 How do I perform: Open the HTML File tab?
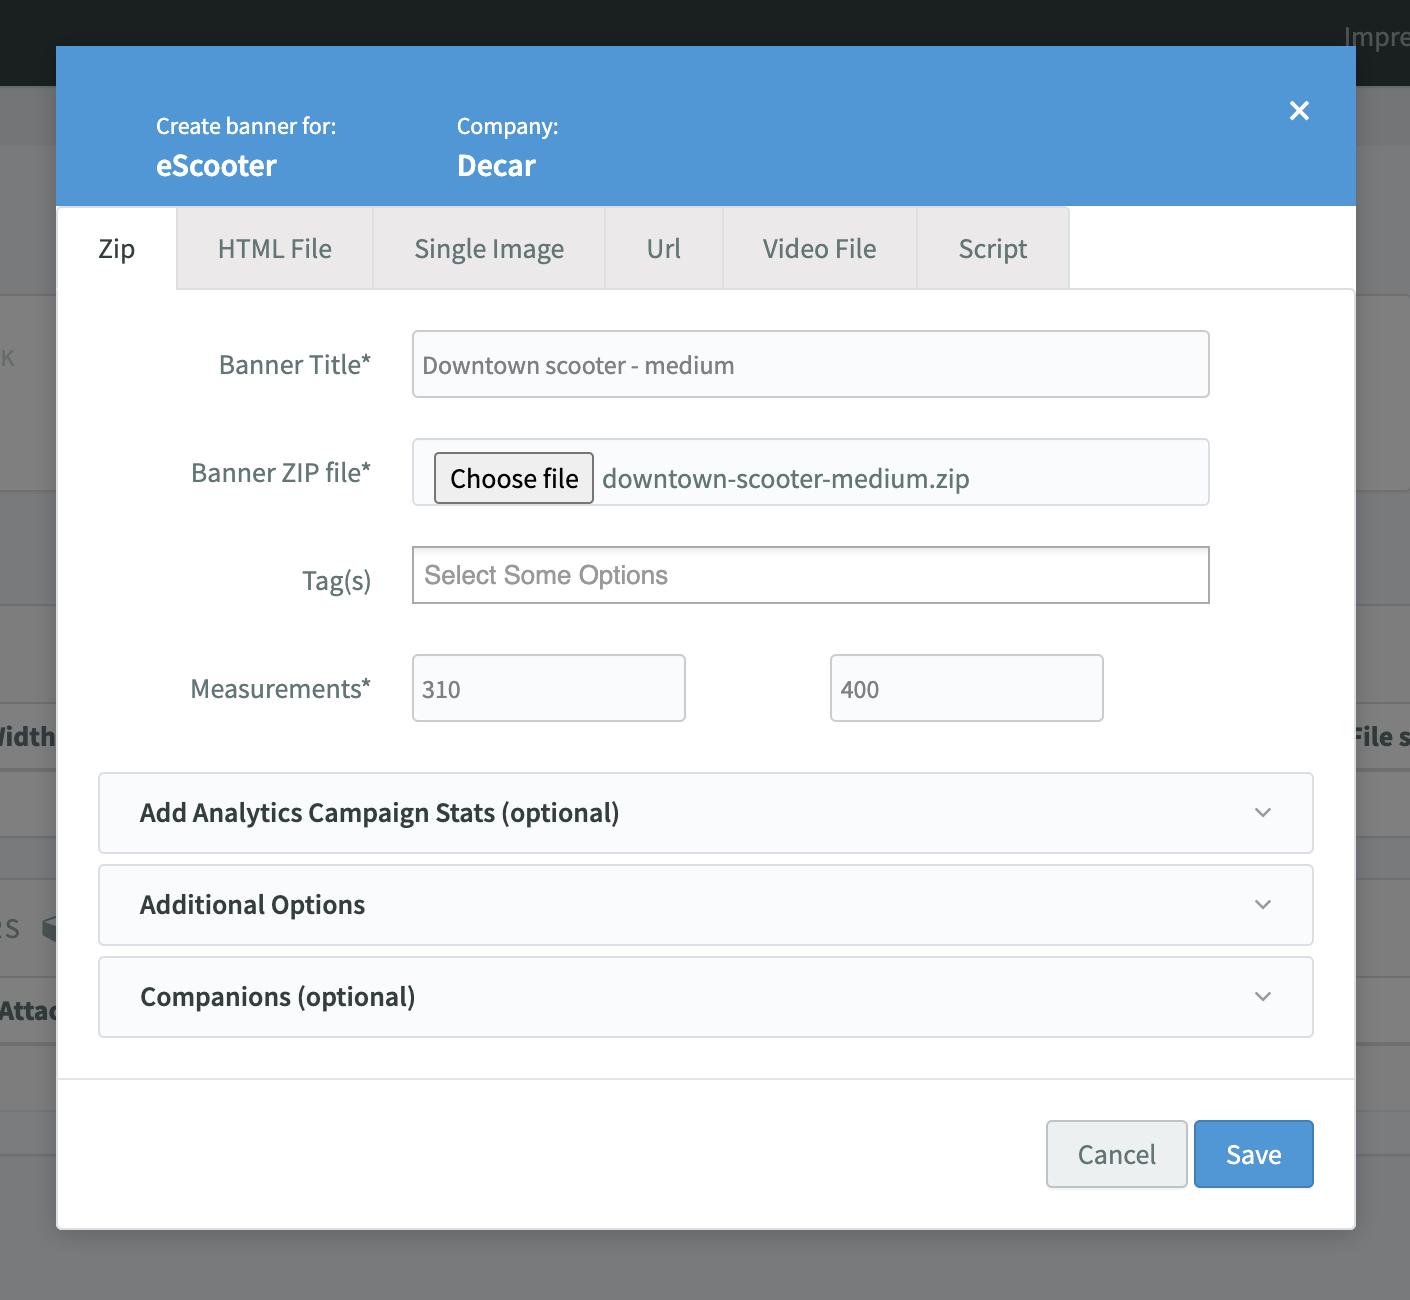275,249
